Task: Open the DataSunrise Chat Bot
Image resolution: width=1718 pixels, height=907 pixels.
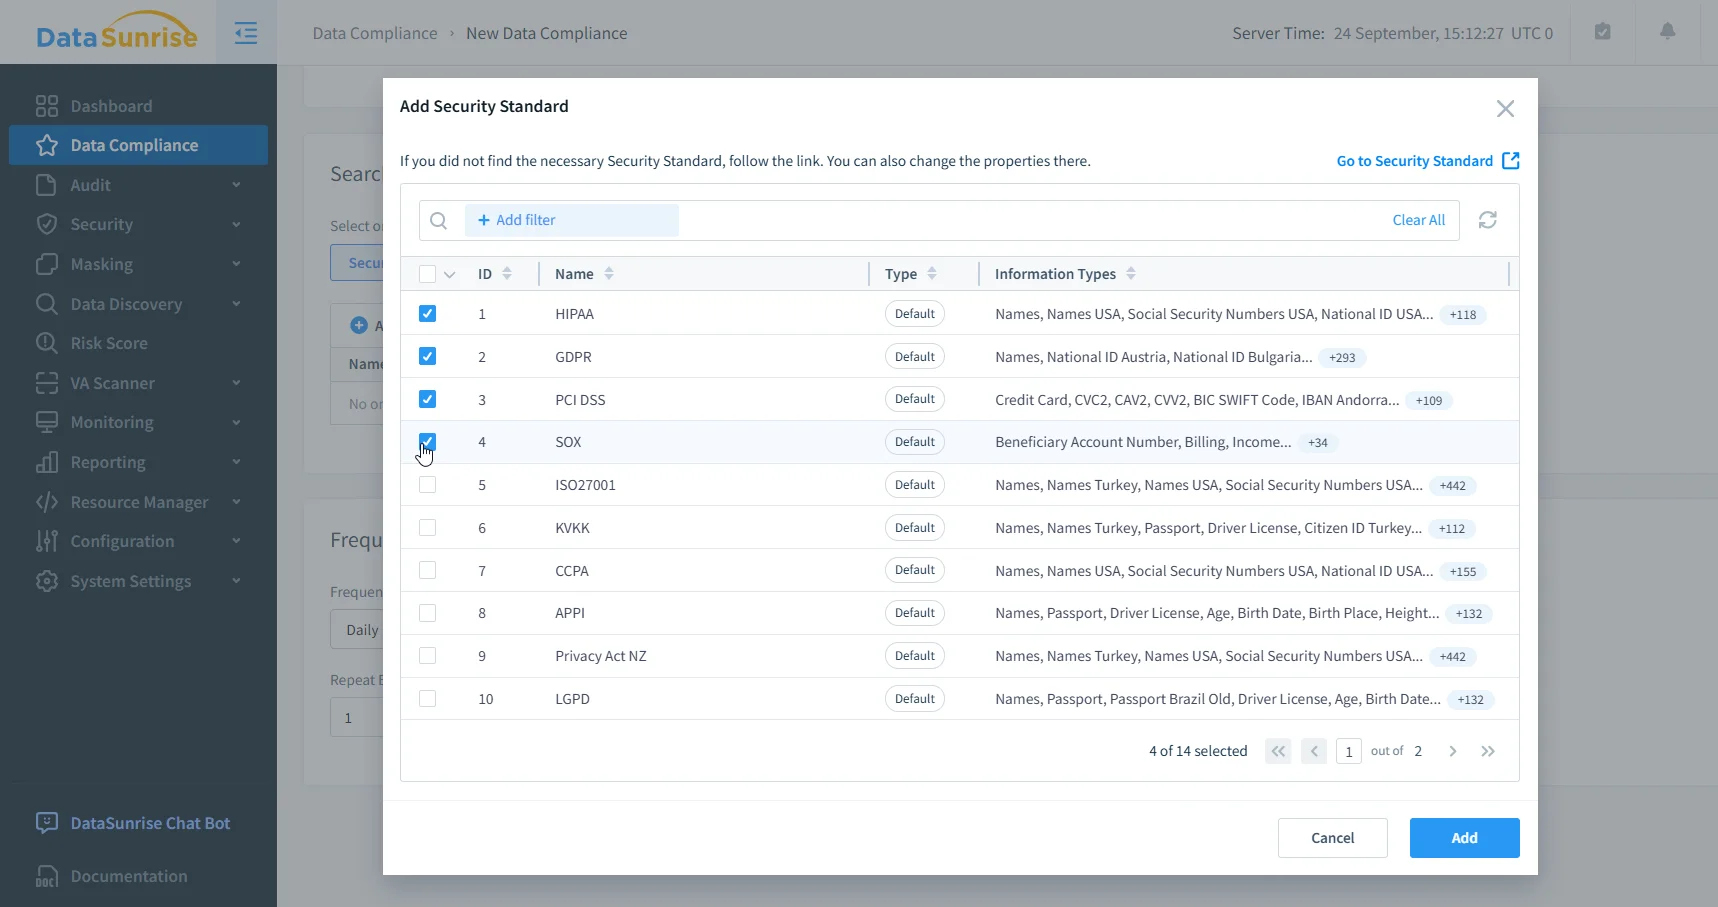Action: pos(148,822)
